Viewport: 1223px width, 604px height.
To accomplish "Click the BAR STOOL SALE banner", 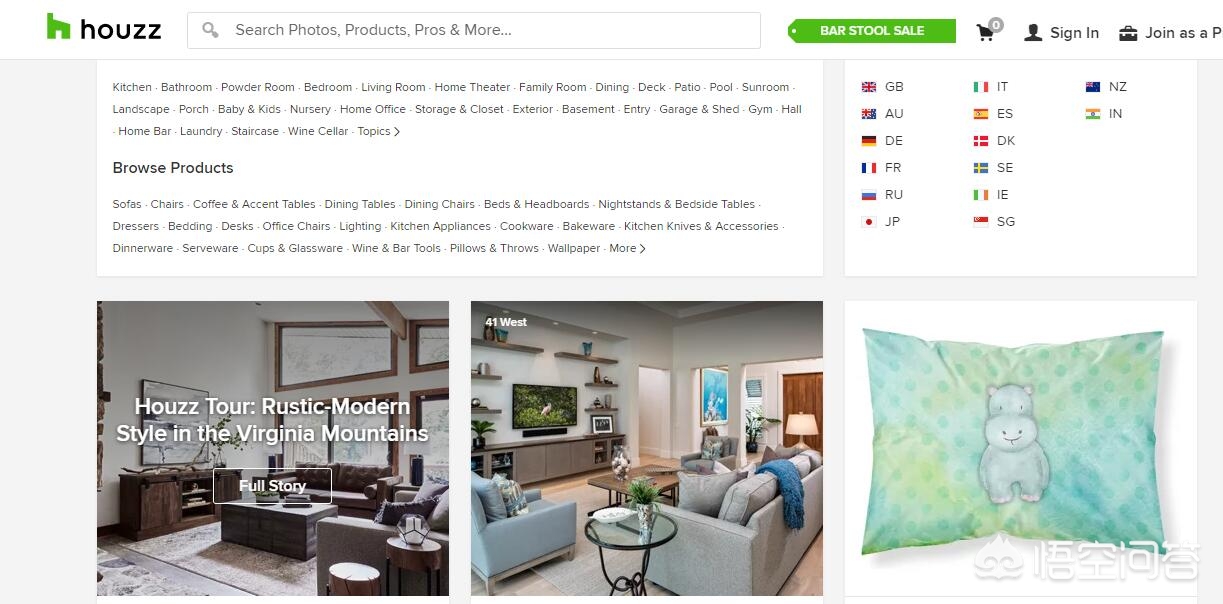I will 871,31.
